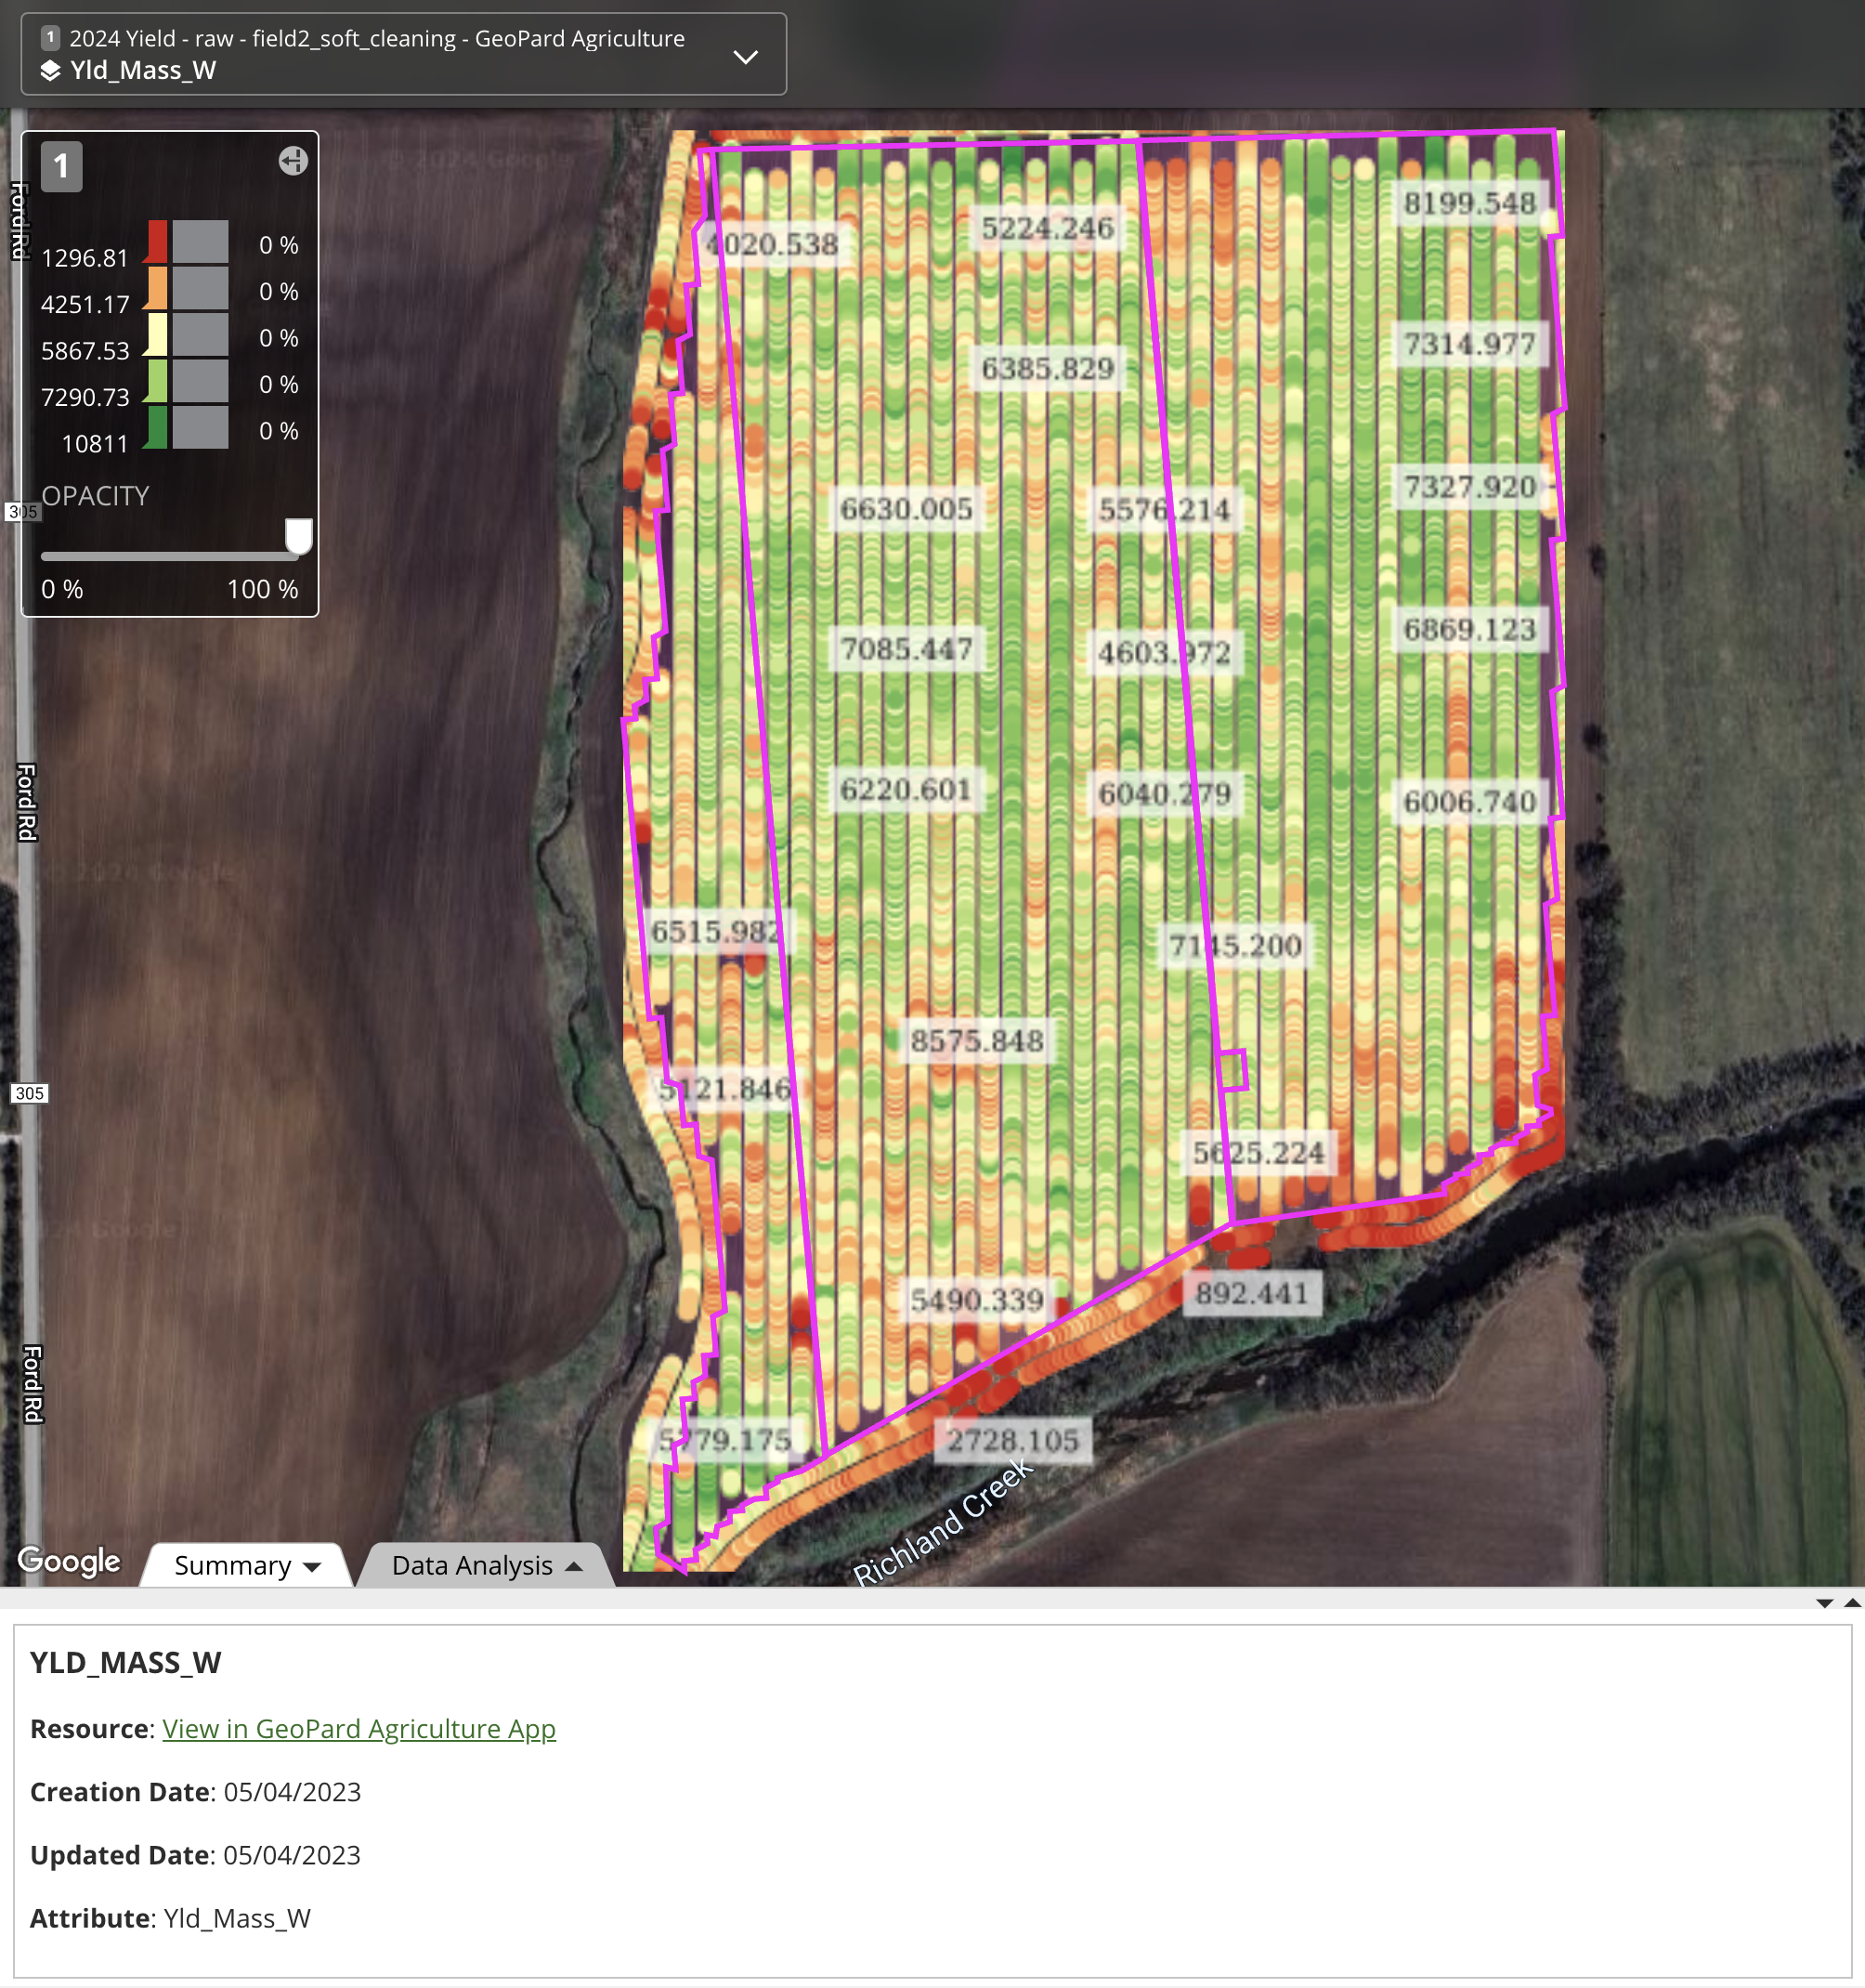Viewport: 1865px width, 1988px height.
Task: Click the legend collapse arrow icon
Action: (293, 161)
